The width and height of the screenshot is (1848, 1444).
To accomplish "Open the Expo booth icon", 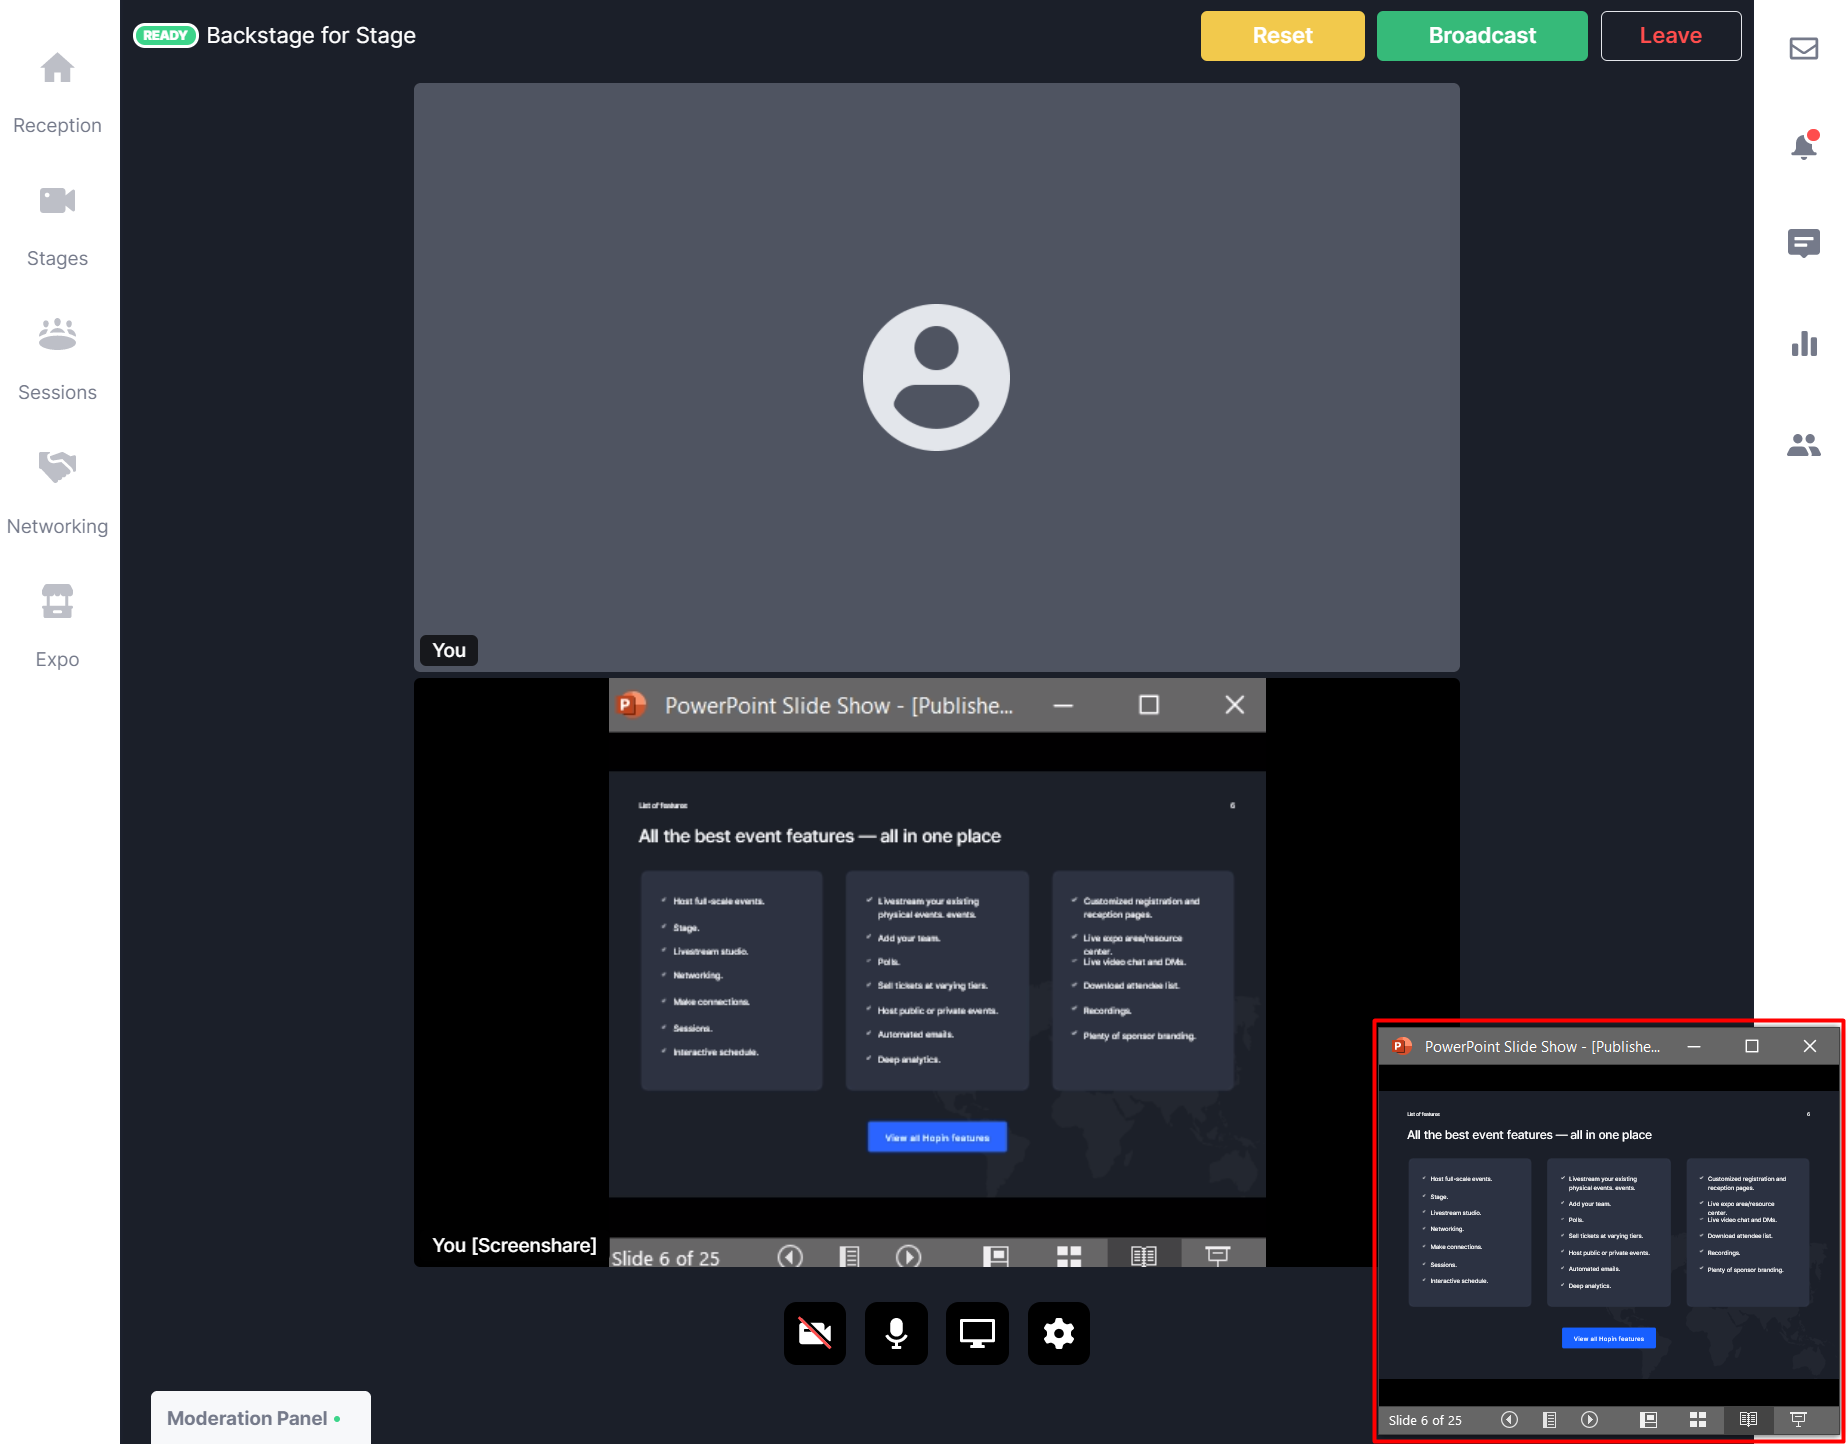I will pos(57,601).
